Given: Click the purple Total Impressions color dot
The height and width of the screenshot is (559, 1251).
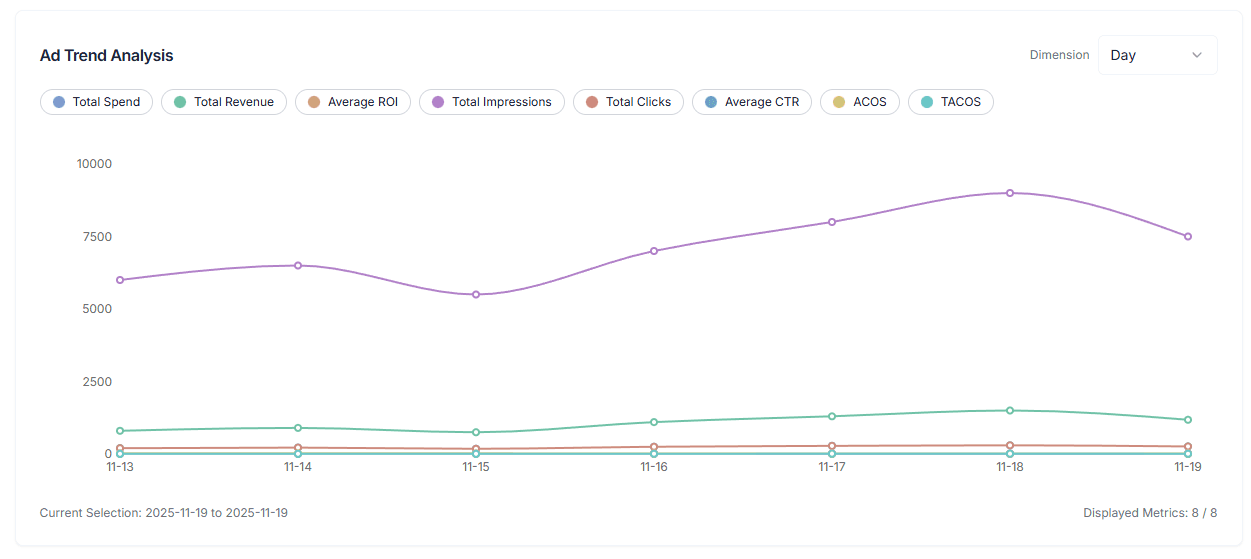Looking at the screenshot, I should click(438, 102).
